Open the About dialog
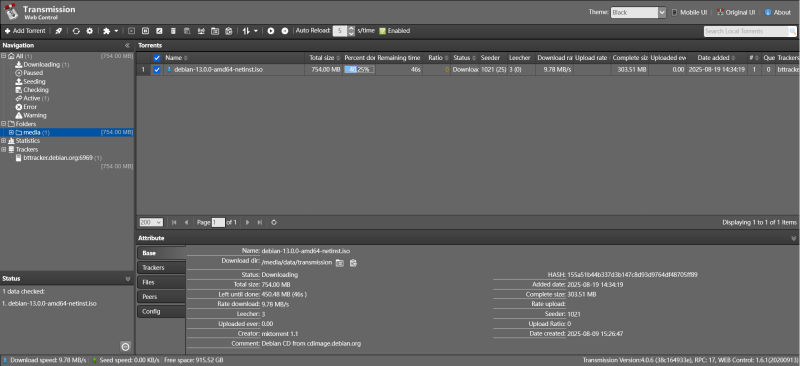800x366 pixels. pyautogui.click(x=778, y=12)
